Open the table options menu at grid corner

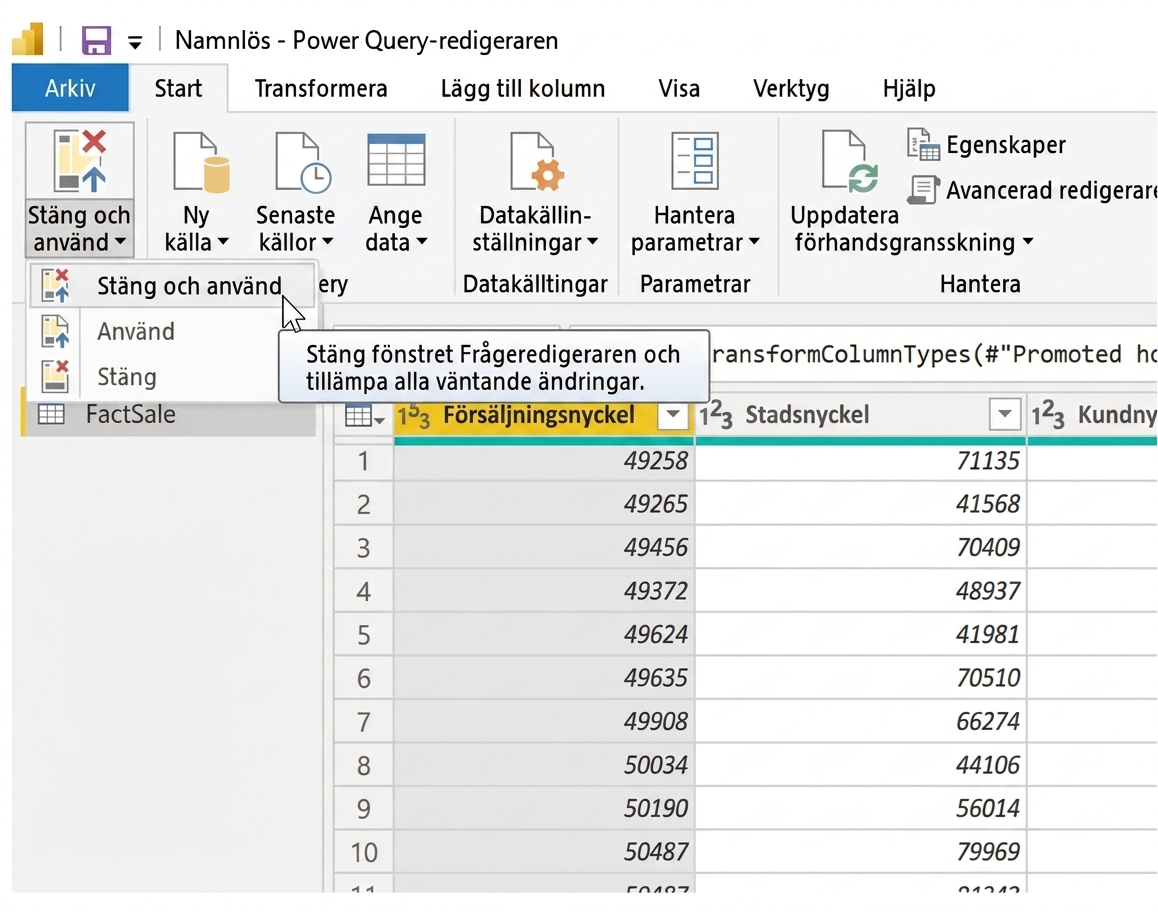(365, 416)
